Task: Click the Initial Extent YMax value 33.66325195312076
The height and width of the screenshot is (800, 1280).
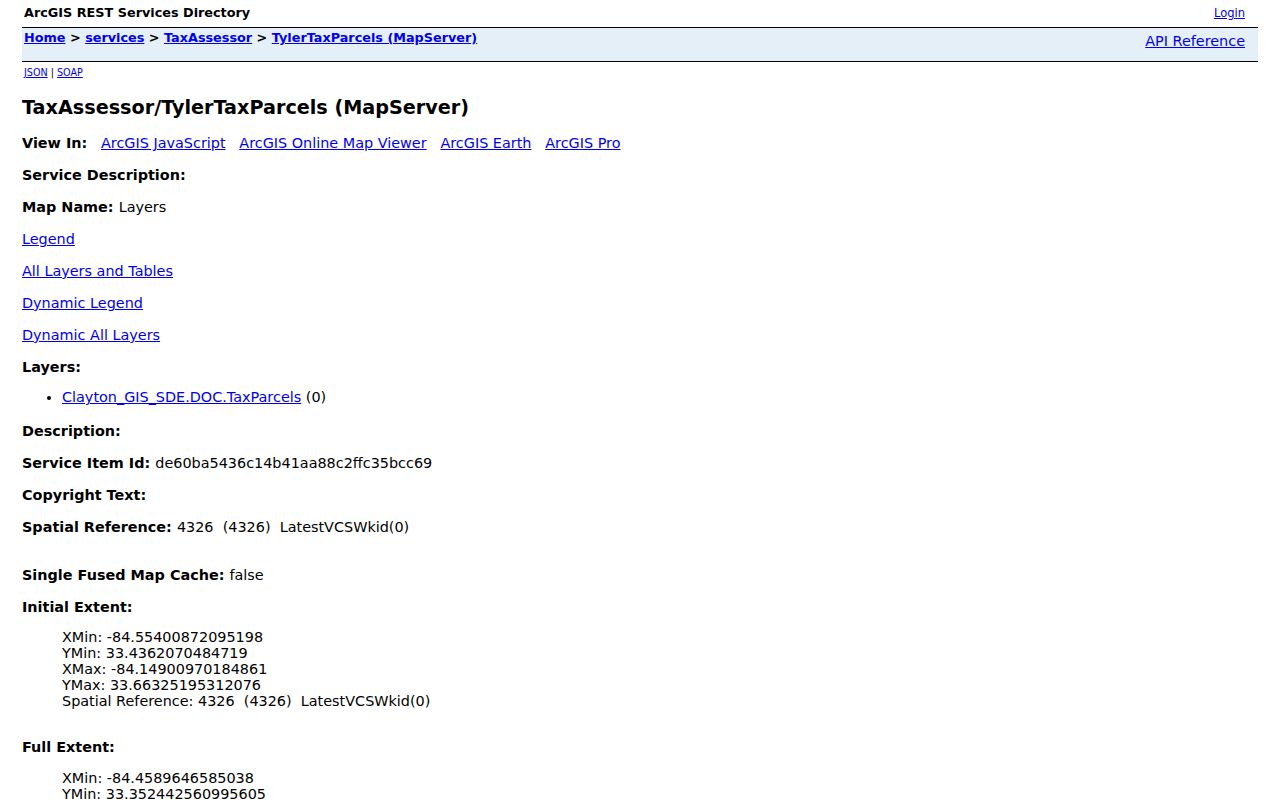Action: pyautogui.click(x=185, y=685)
